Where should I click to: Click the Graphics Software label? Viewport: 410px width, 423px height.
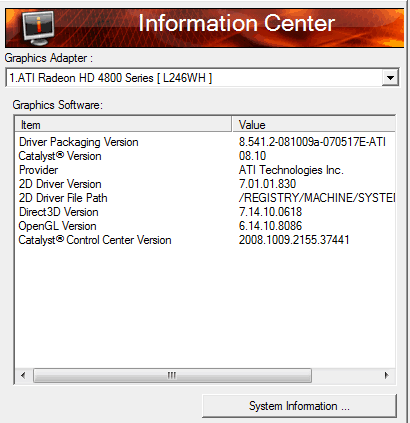pos(58,105)
